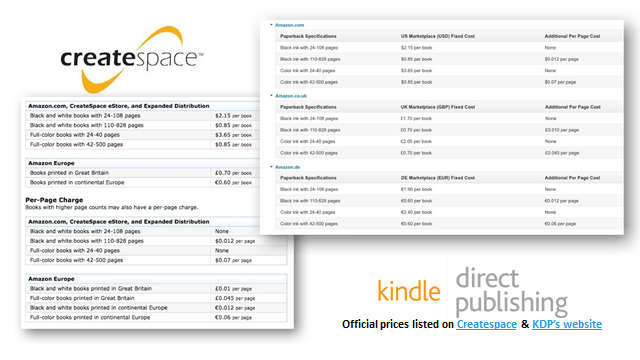Select the first 'Amazon Europe' table heading

pos(51,163)
